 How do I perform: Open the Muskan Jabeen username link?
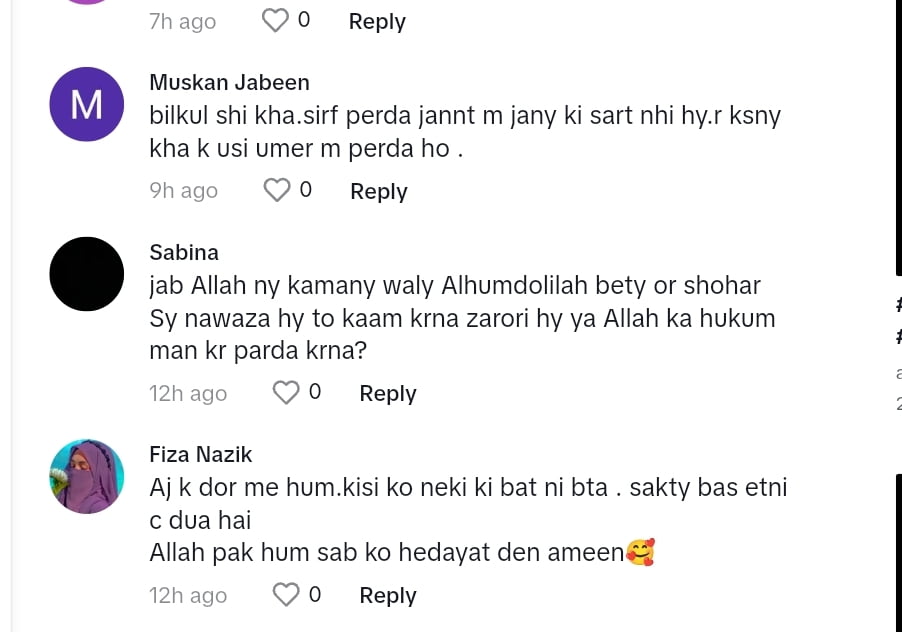click(229, 82)
